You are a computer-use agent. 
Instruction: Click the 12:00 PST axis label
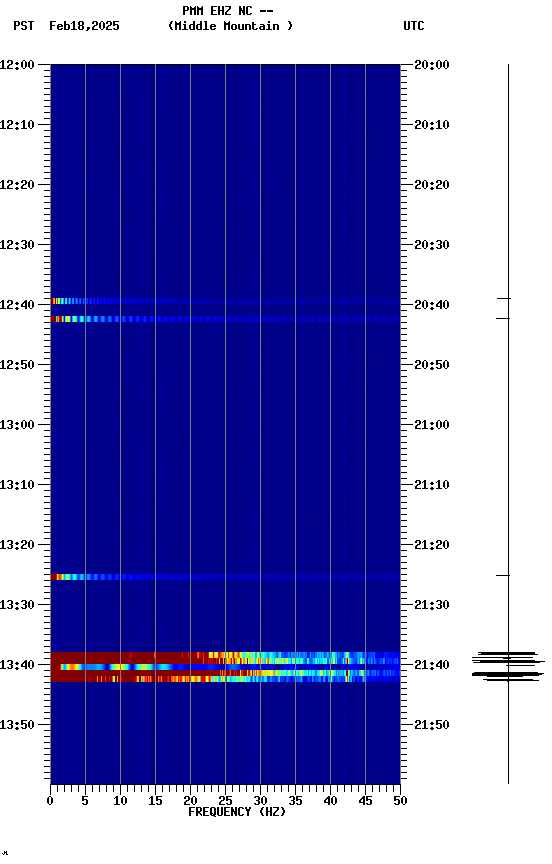(x=17, y=65)
